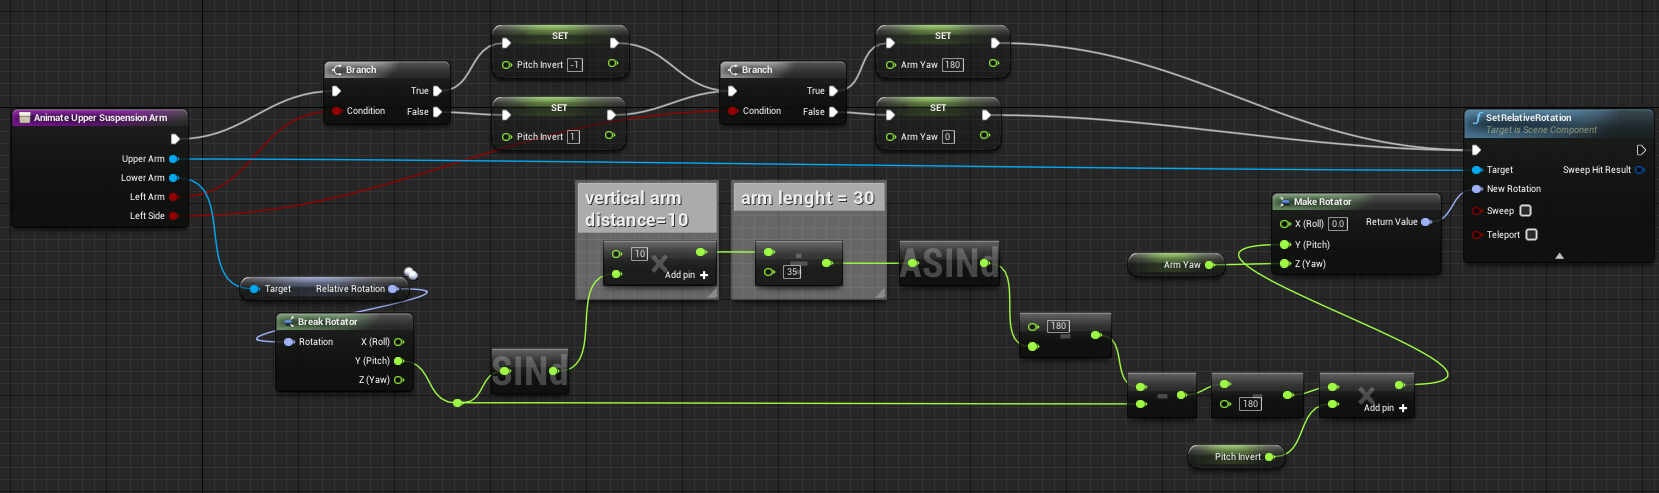Edit the Arm Yaw value 180 in the SET node
Screen dimensions: 1659x493
coord(952,65)
